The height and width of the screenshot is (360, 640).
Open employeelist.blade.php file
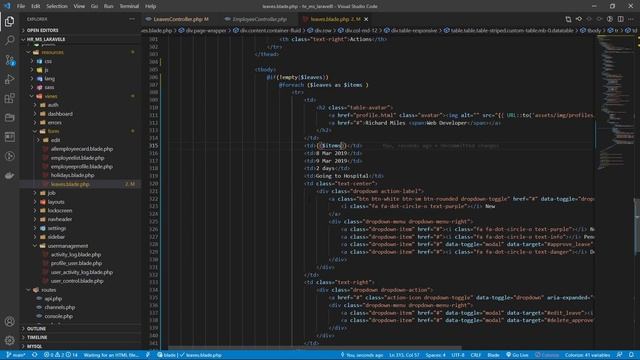[x=78, y=158]
